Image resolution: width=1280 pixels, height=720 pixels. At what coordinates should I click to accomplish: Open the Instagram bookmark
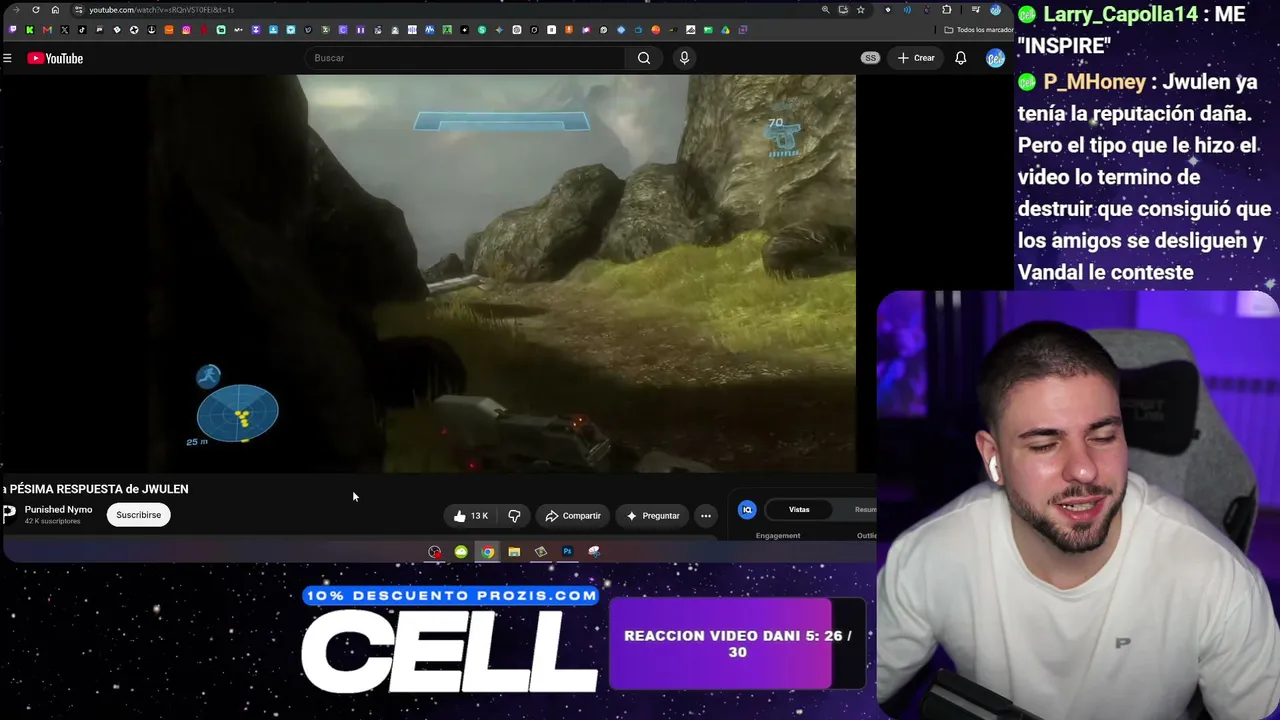[x=186, y=30]
